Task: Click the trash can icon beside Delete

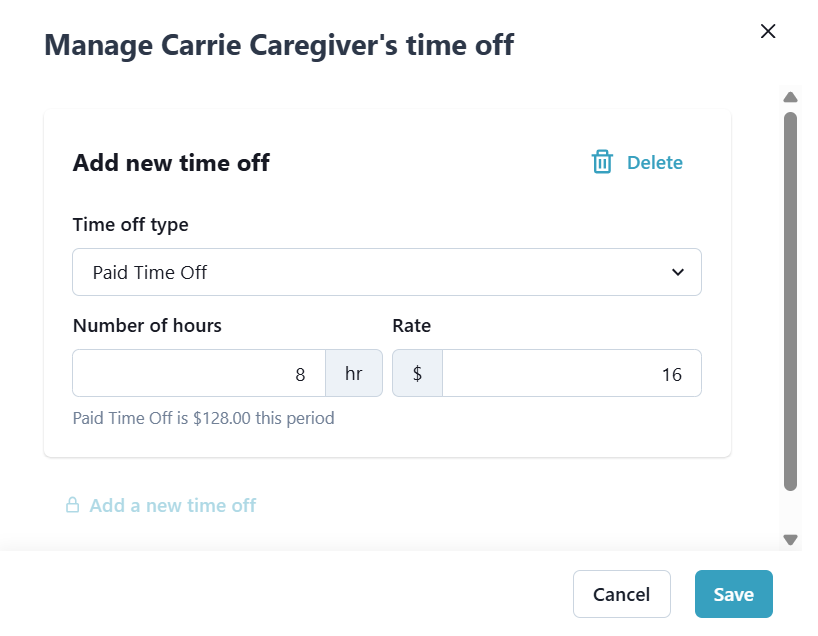Action: [602, 162]
